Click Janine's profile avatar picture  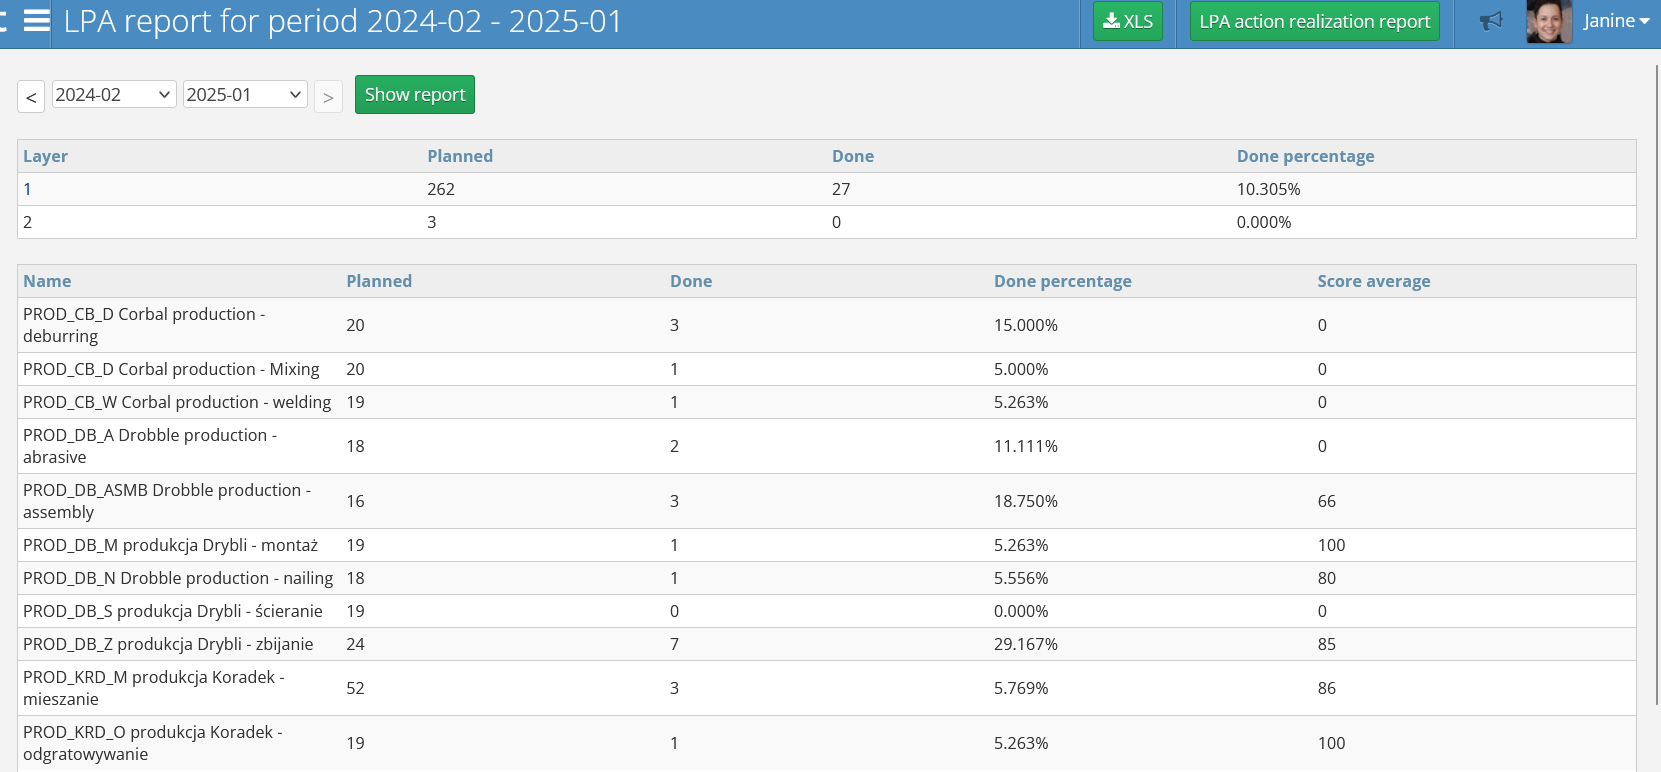(x=1548, y=22)
